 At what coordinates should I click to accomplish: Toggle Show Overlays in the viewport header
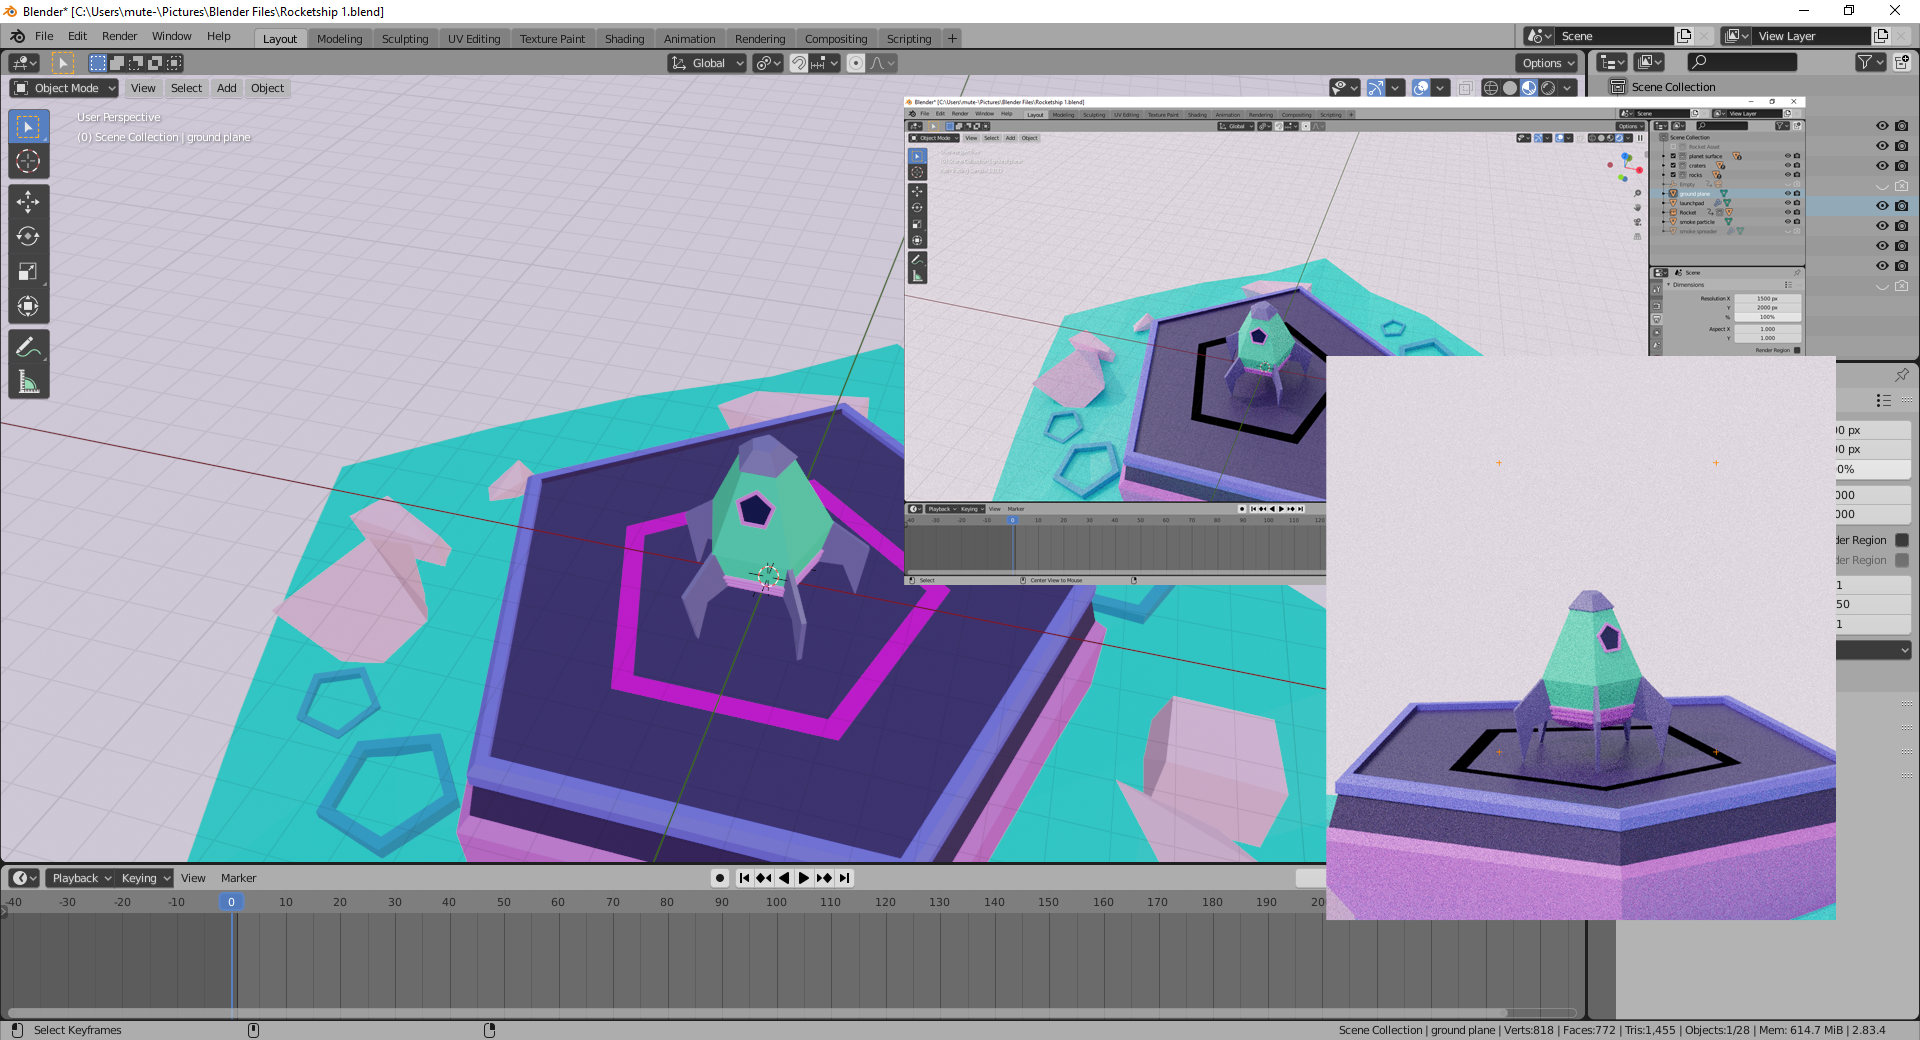(x=1421, y=88)
